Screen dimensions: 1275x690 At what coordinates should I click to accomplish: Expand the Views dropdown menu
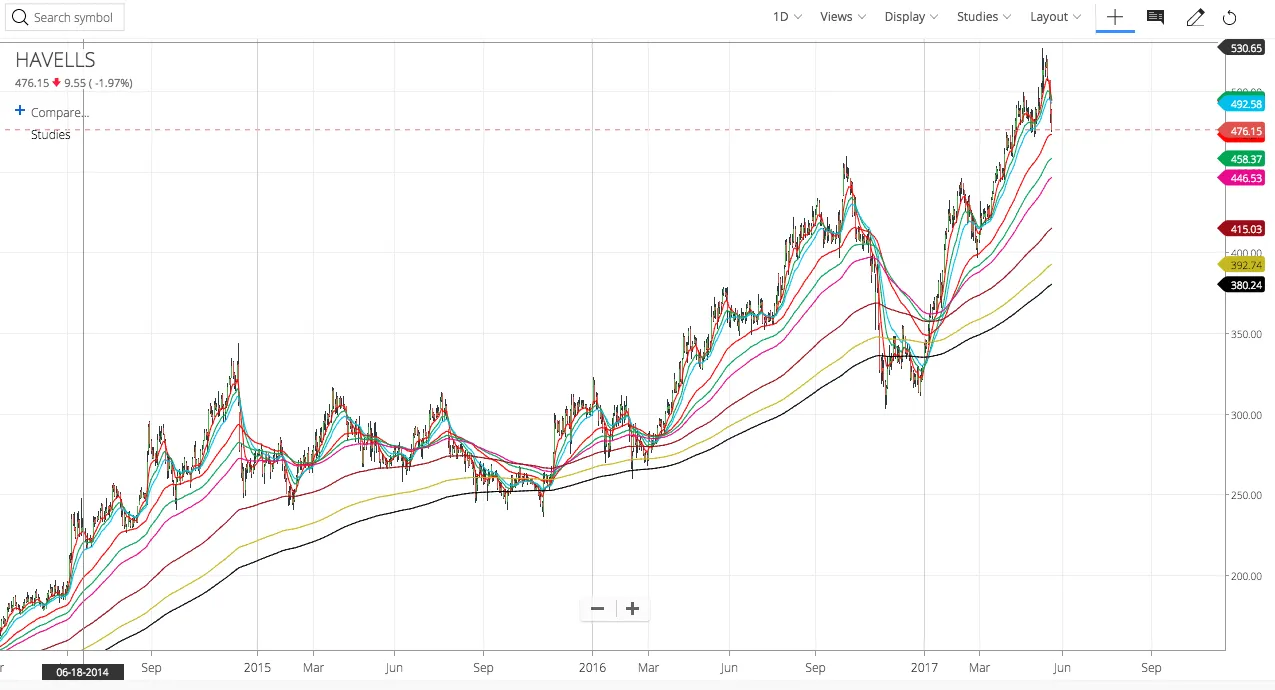[841, 16]
